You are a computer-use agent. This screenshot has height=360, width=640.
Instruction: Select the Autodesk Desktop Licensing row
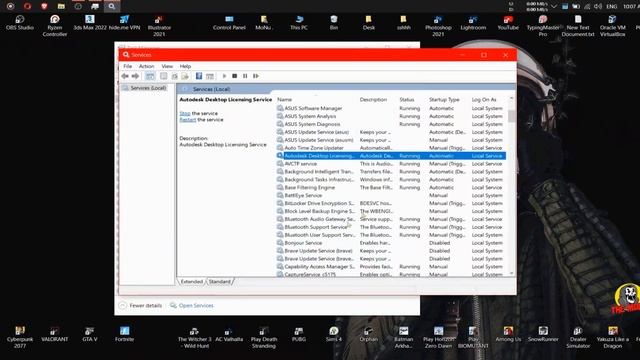pos(391,156)
